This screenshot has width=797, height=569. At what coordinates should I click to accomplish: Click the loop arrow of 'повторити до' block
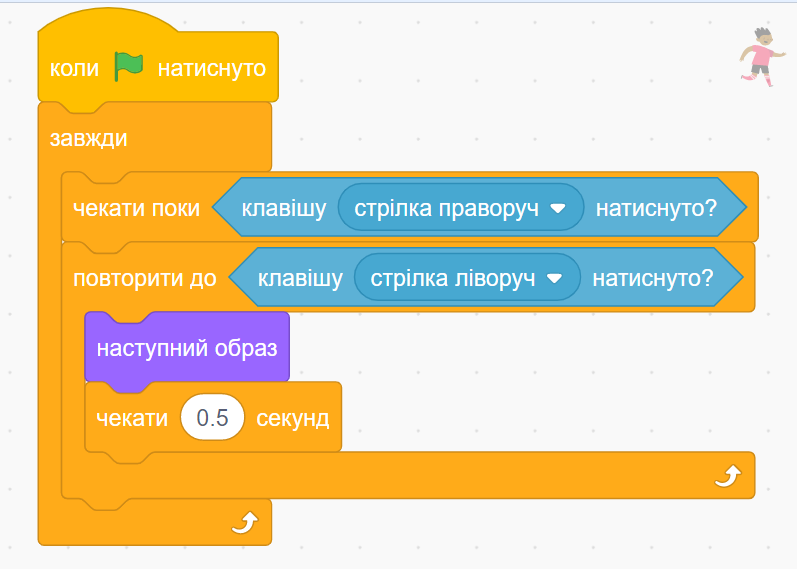coord(727,476)
